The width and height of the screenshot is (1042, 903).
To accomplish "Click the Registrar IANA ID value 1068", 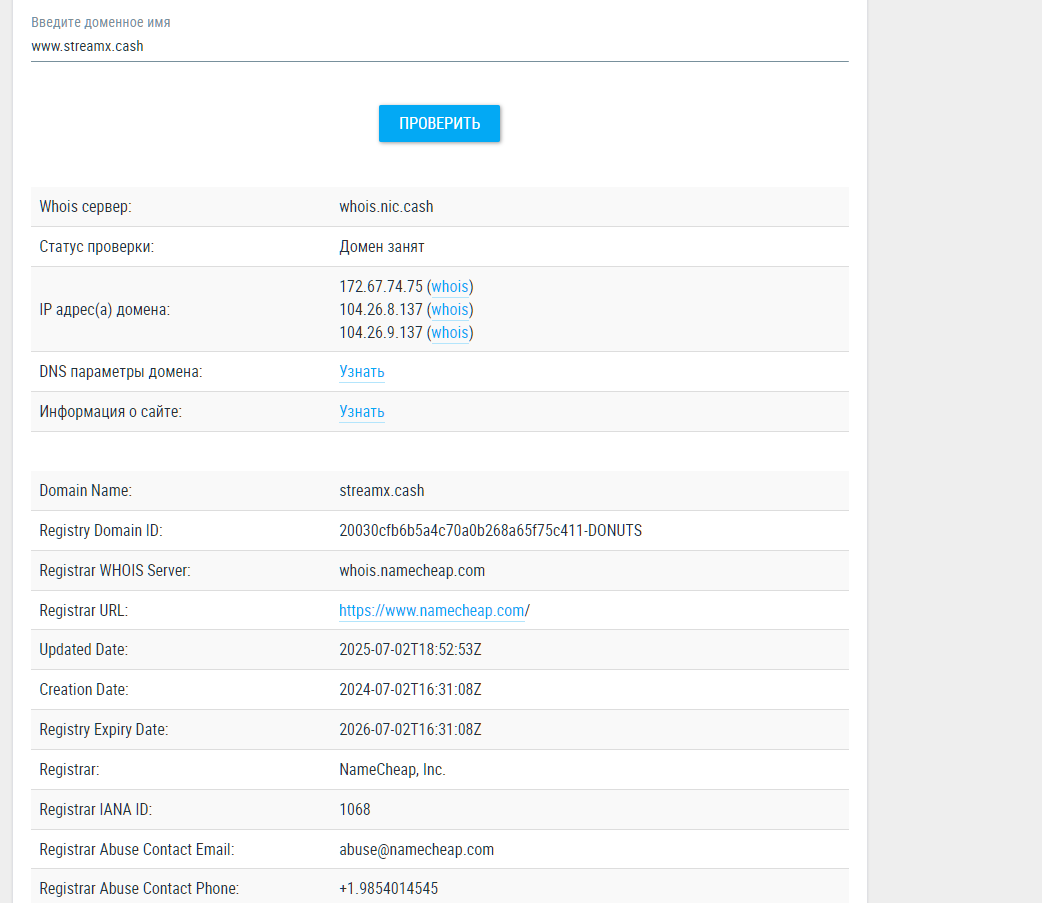I will pyautogui.click(x=355, y=810).
